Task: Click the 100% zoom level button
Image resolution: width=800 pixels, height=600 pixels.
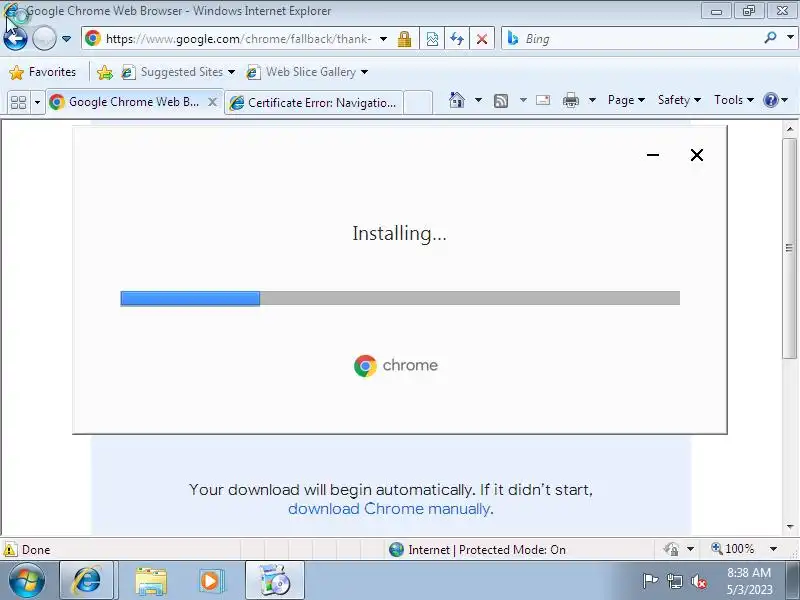Action: (733, 549)
